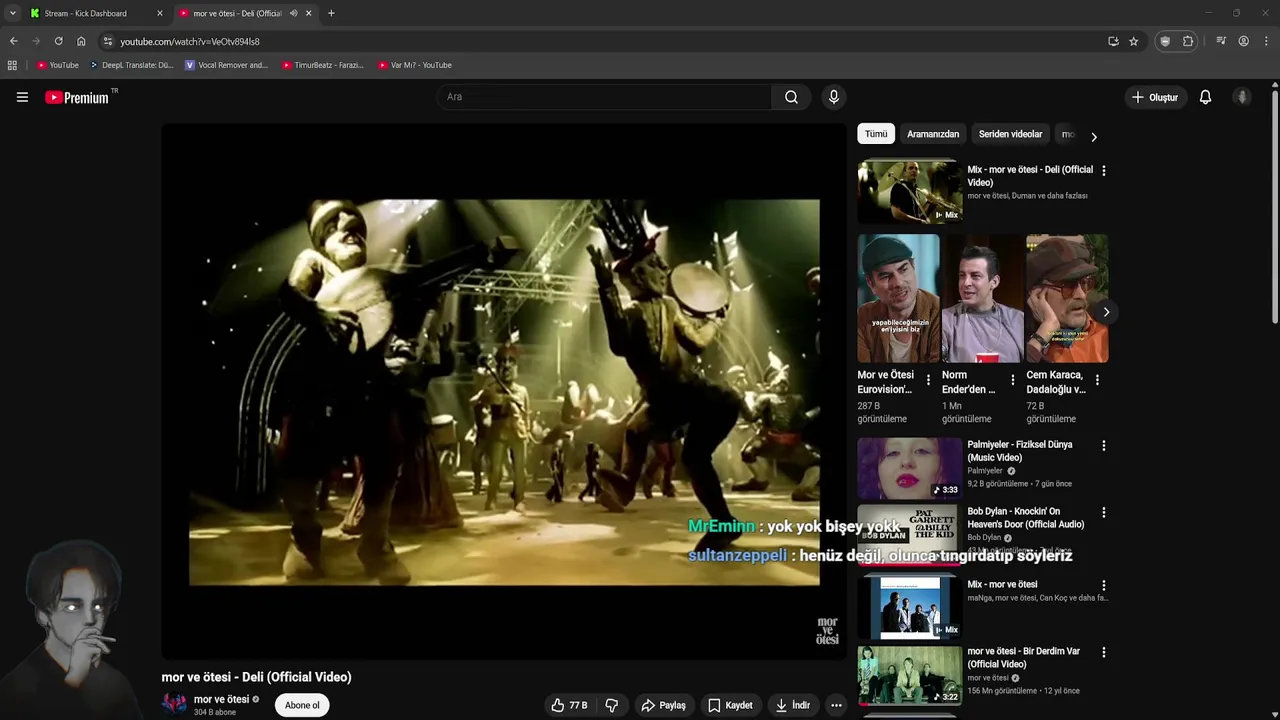Image resolution: width=1280 pixels, height=720 pixels.
Task: Open the extensions puzzle icon
Action: point(1188,41)
